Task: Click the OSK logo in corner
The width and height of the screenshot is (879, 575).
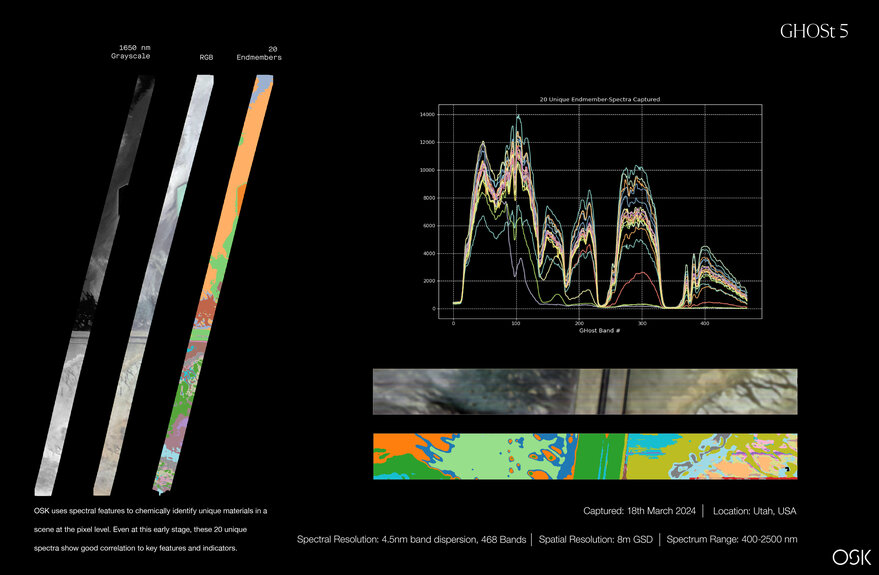Action: 852,557
